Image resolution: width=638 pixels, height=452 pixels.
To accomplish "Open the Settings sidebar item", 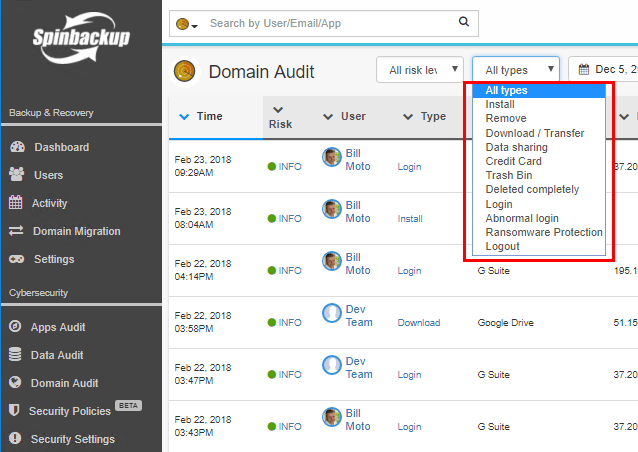I will coord(54,259).
